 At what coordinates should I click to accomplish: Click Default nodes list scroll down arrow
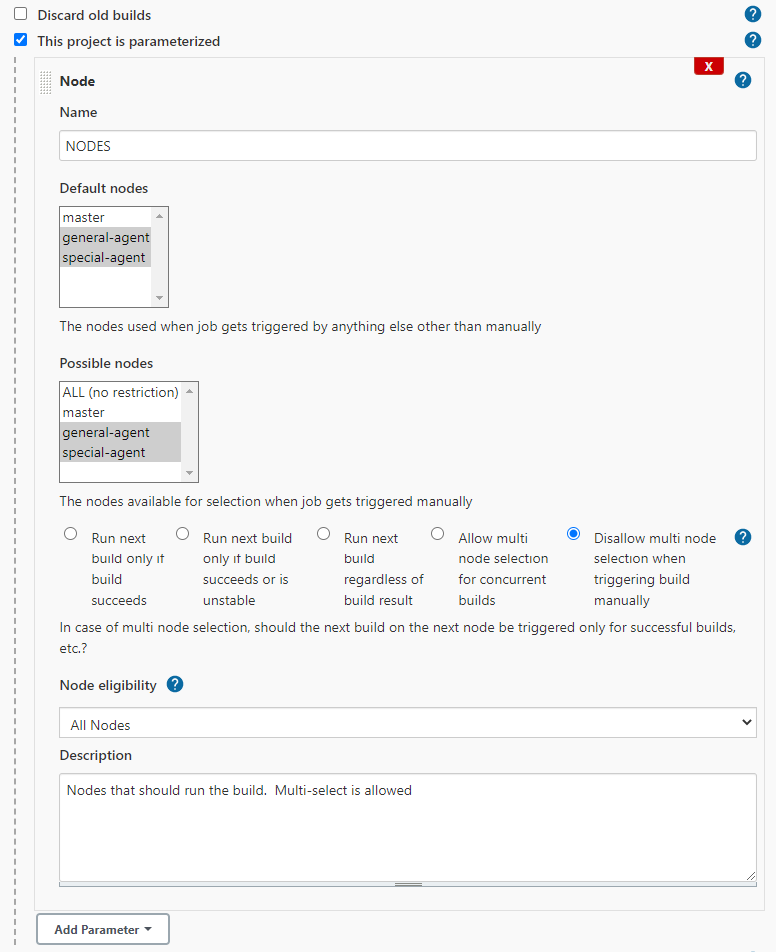pyautogui.click(x=159, y=298)
